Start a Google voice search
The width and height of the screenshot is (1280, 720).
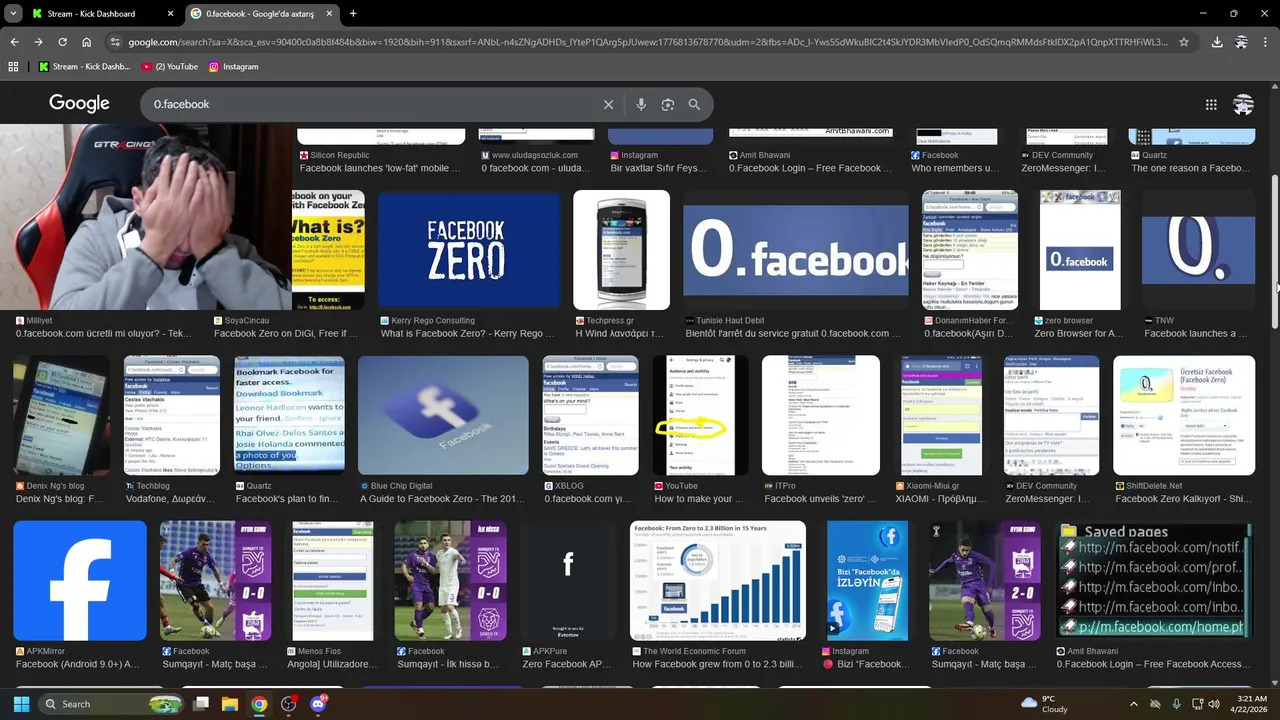[641, 104]
